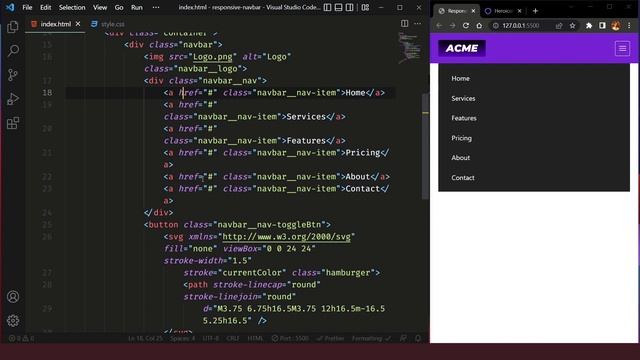
Task: Open the Features nav link
Action: (x=464, y=118)
